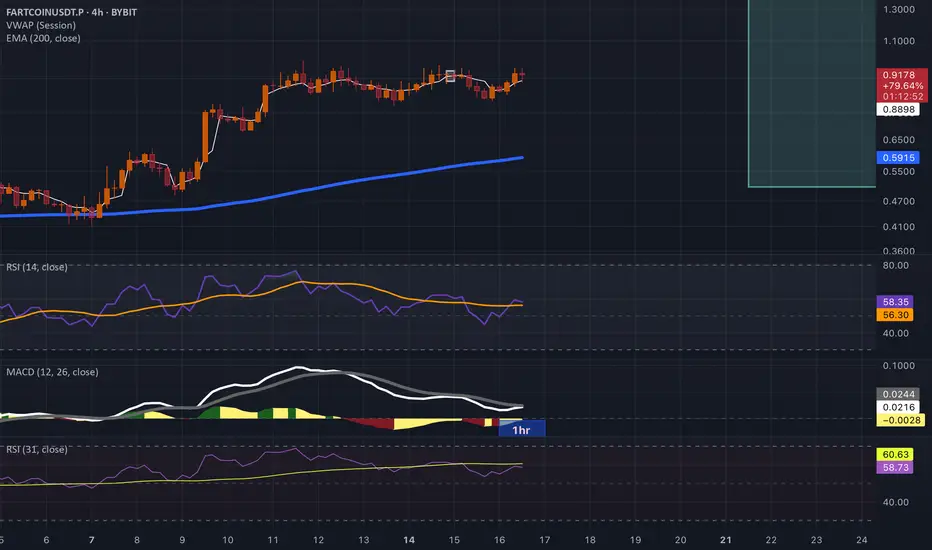This screenshot has height=550, width=932.
Task: Select the VWAP (Session) indicator label
Action: [41, 25]
